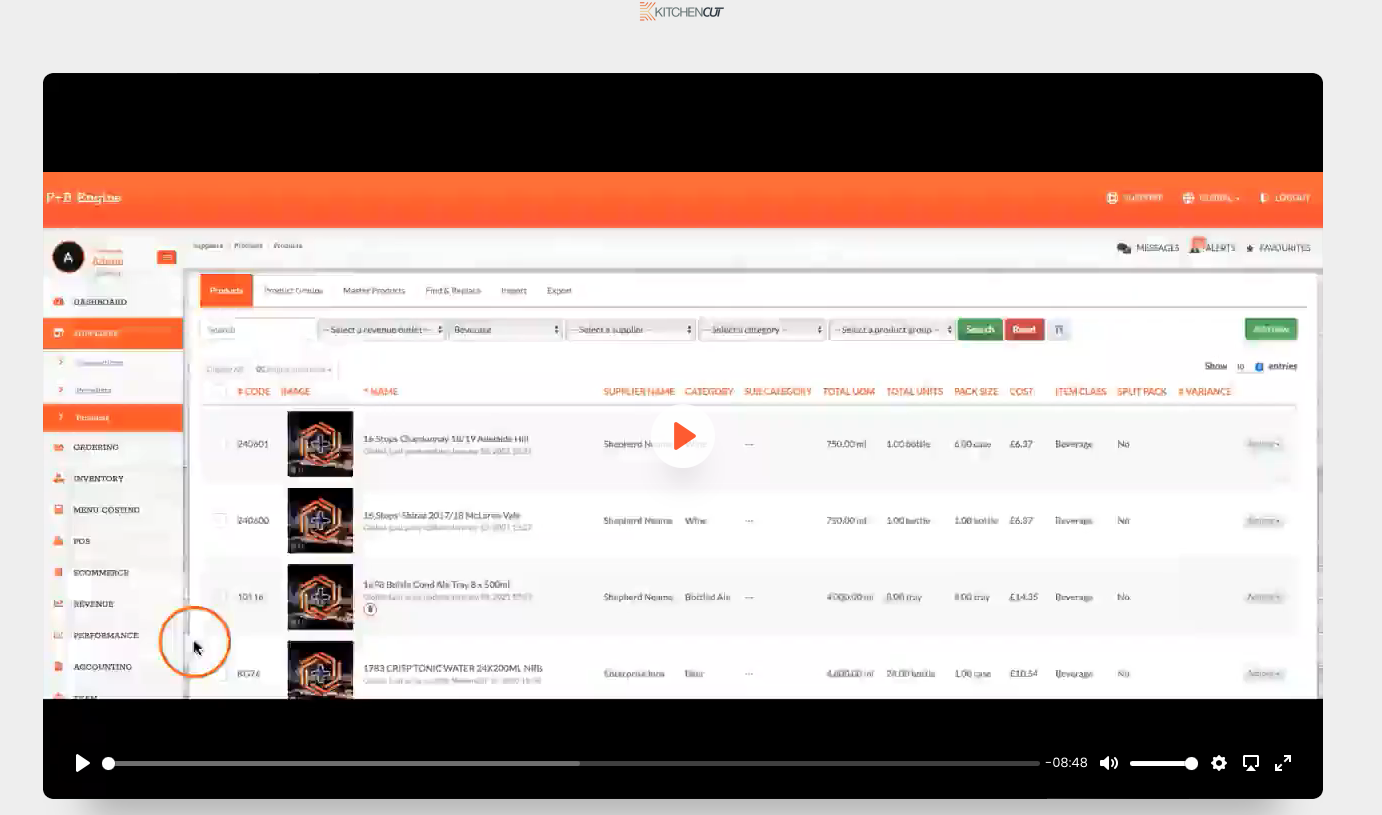Click the Favourites star icon

click(x=1250, y=248)
